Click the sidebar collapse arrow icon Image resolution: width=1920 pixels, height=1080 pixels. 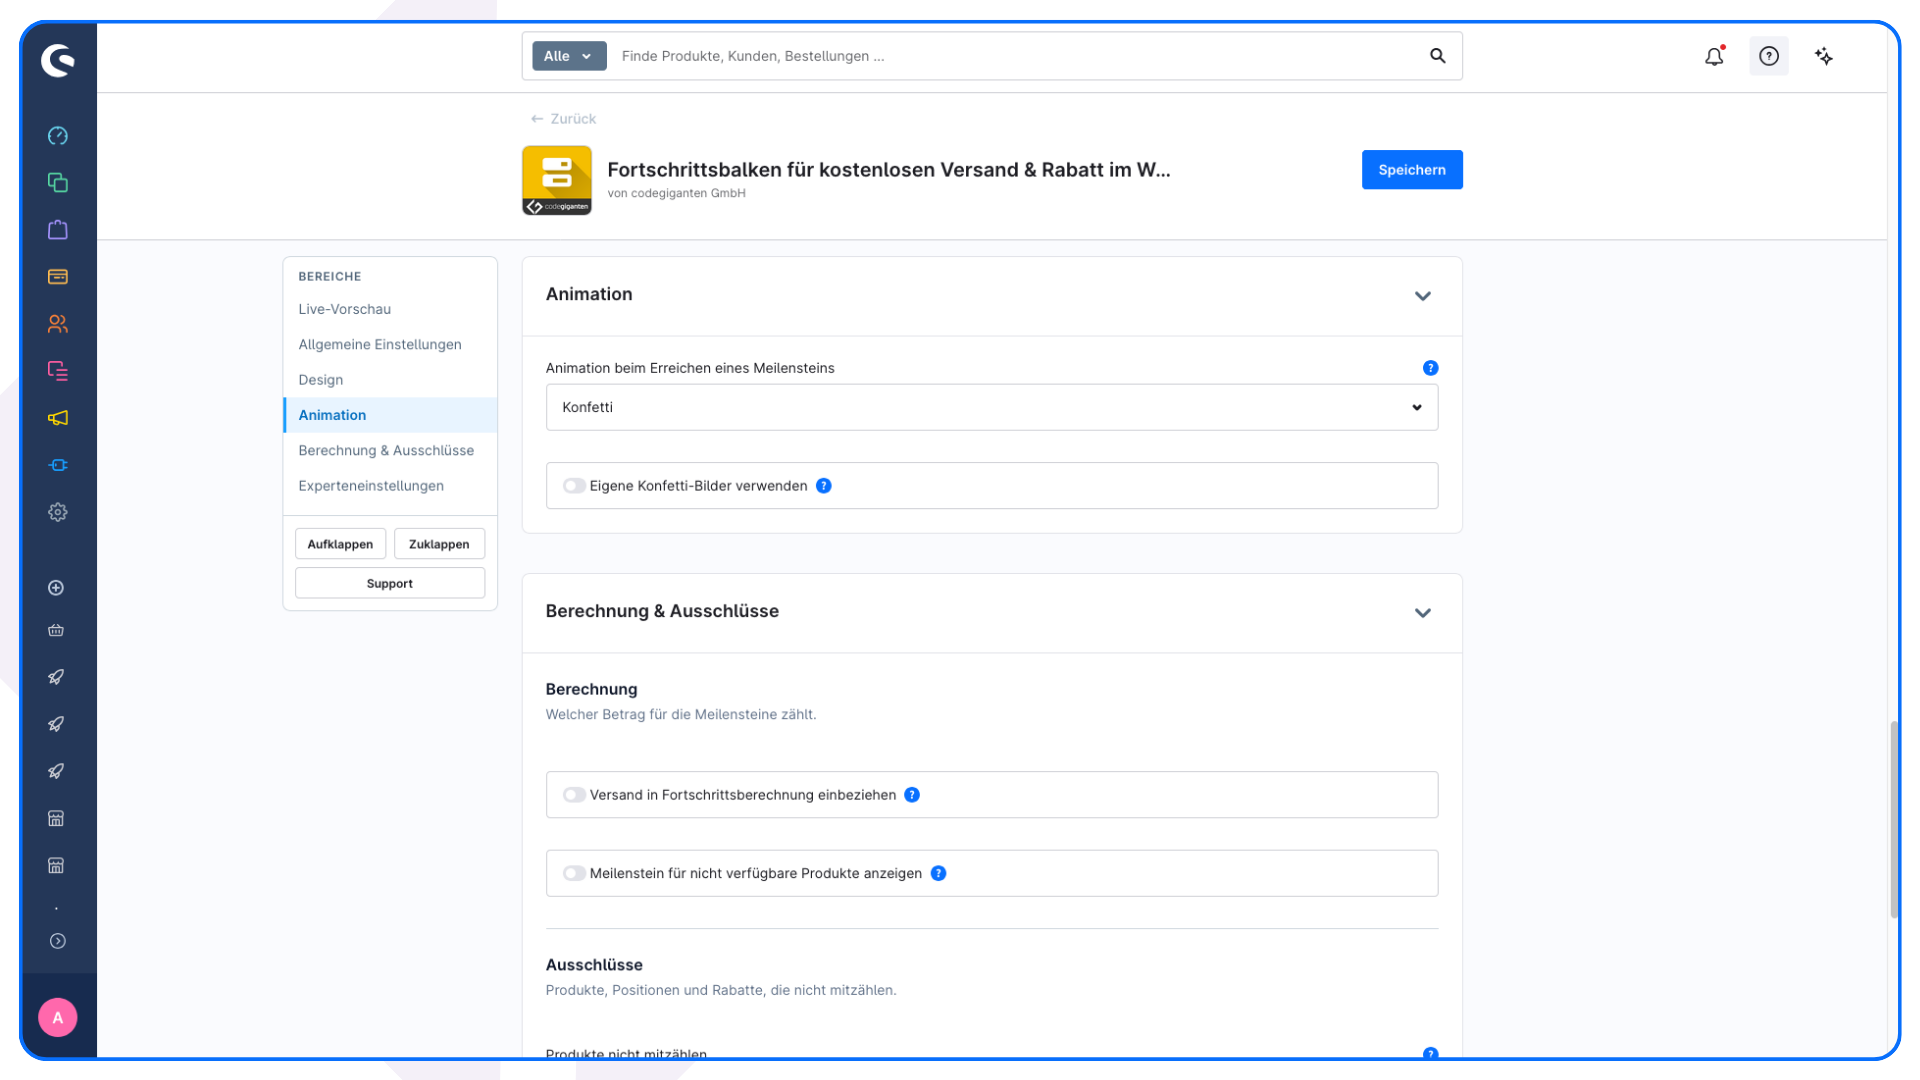point(58,941)
